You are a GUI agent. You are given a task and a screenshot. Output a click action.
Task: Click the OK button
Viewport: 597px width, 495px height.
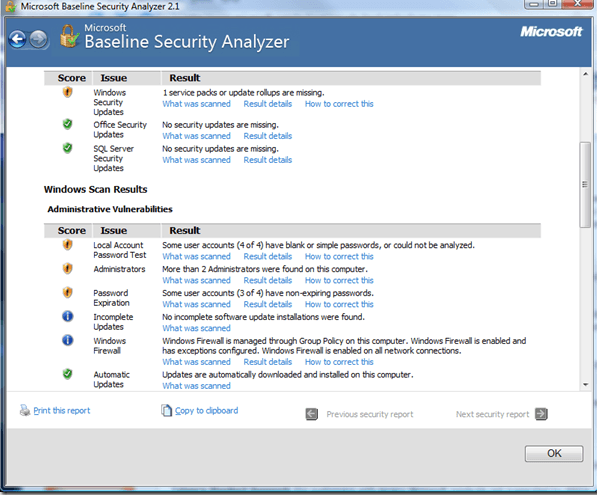554,453
